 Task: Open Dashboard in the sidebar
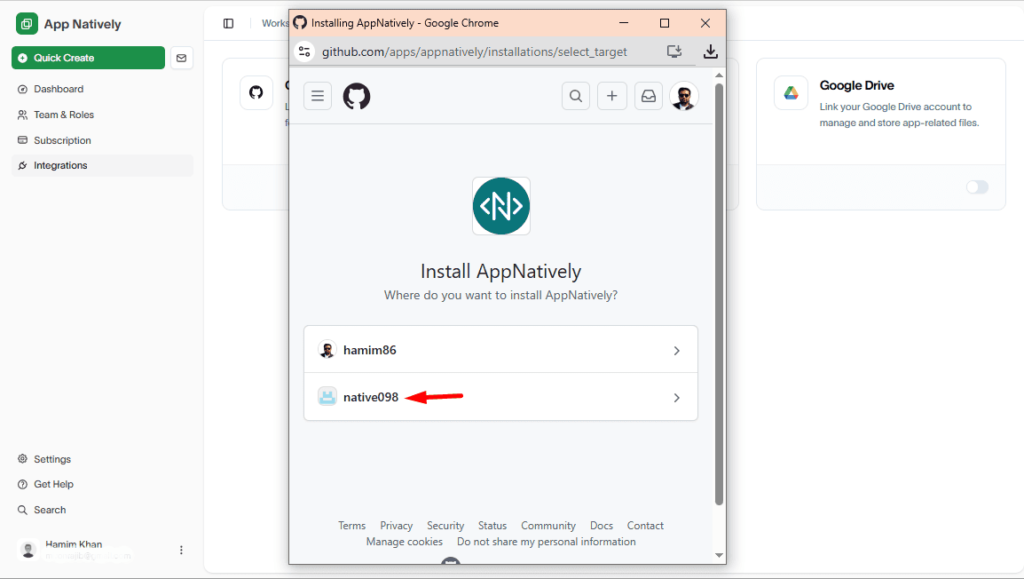[59, 89]
